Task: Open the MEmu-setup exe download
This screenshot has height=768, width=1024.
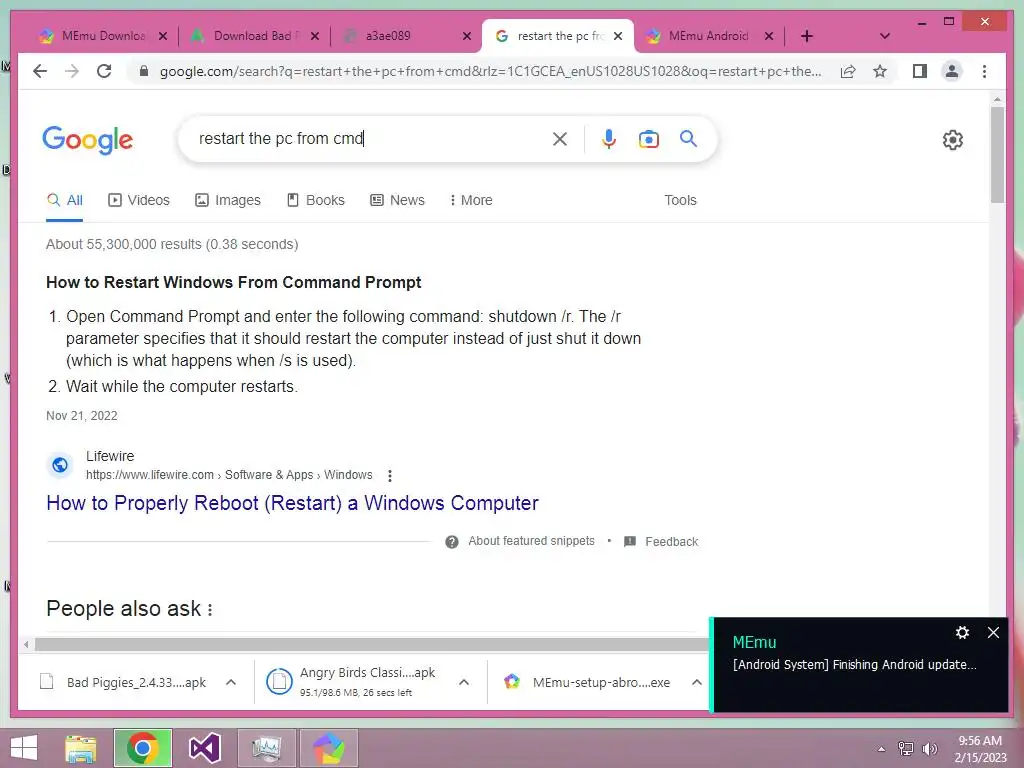Action: (588, 682)
